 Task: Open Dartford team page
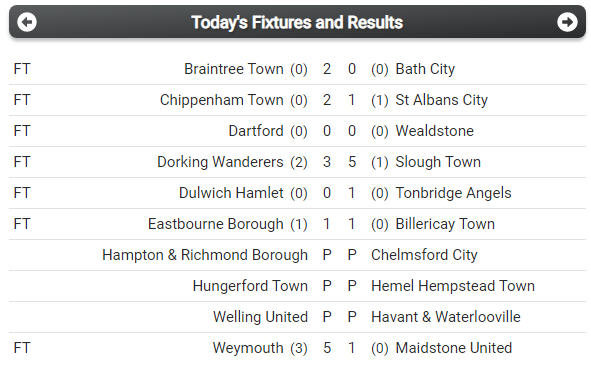(256, 131)
